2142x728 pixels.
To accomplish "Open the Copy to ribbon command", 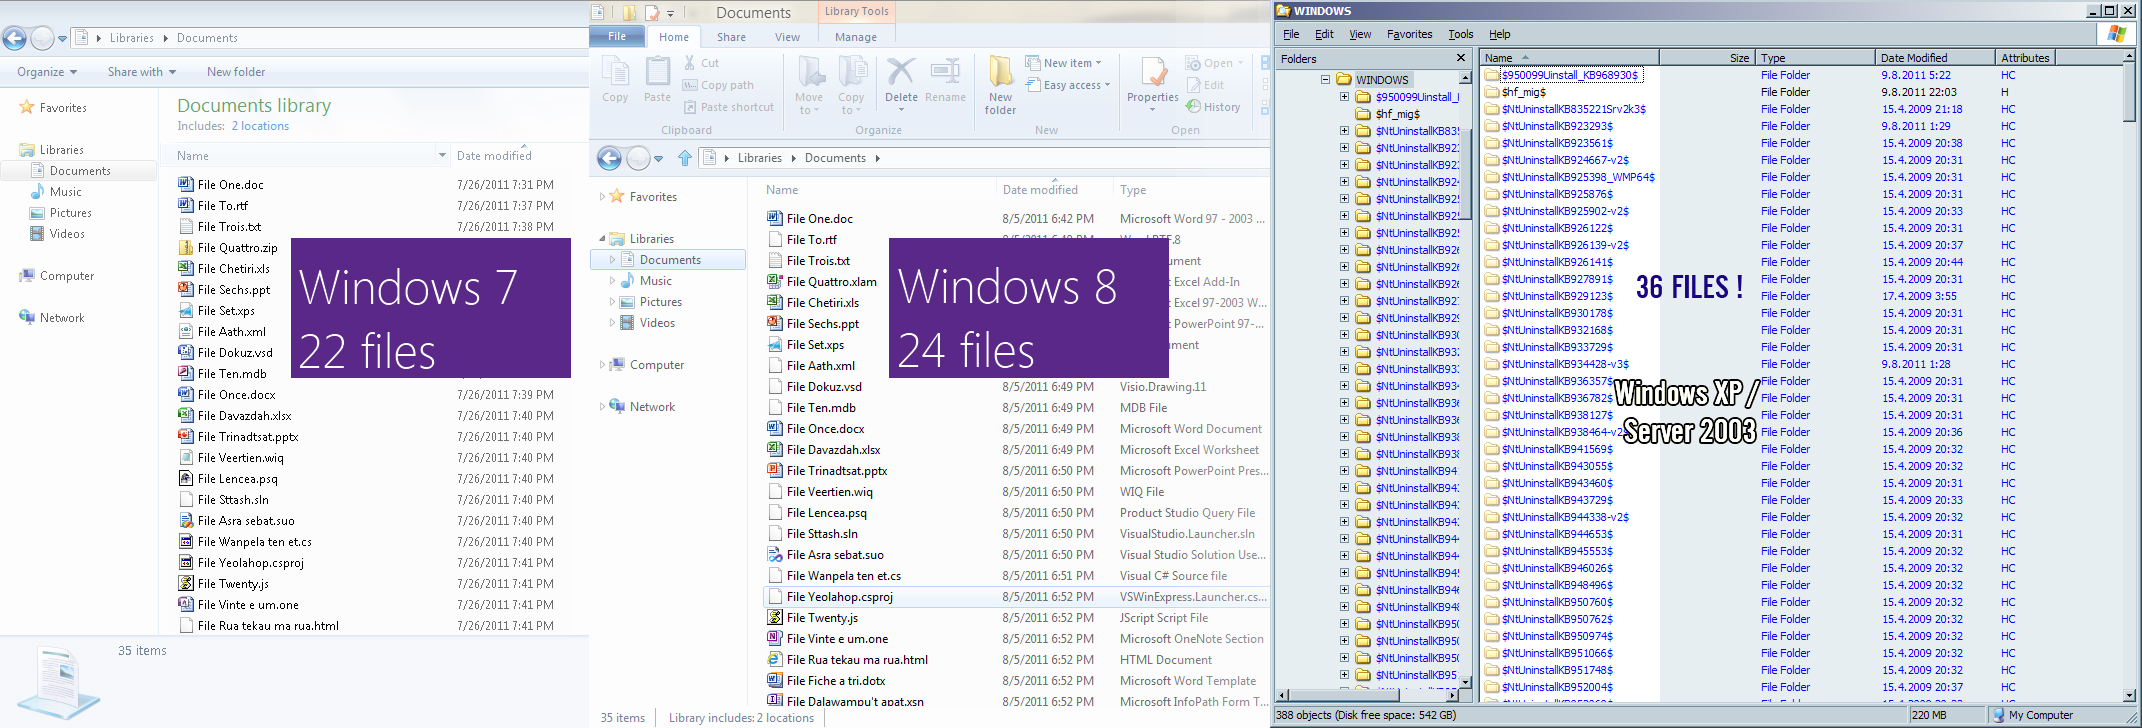I will (851, 84).
